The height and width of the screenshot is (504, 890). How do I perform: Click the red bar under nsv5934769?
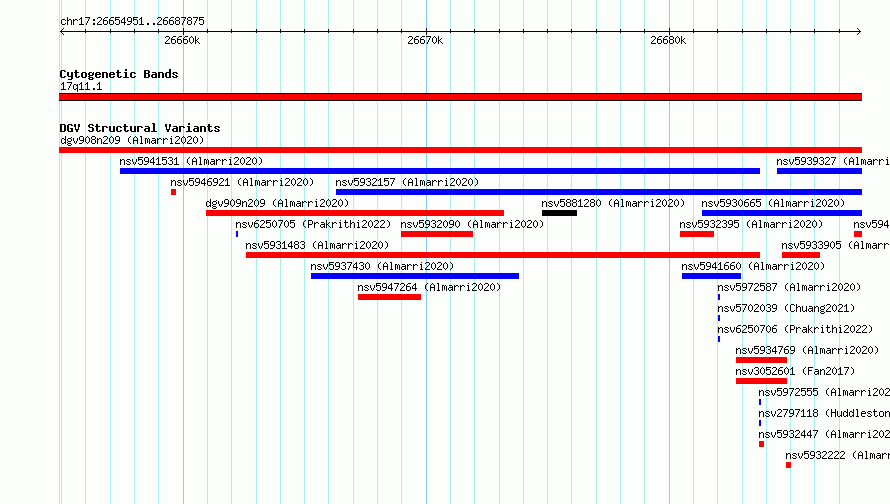pos(762,360)
